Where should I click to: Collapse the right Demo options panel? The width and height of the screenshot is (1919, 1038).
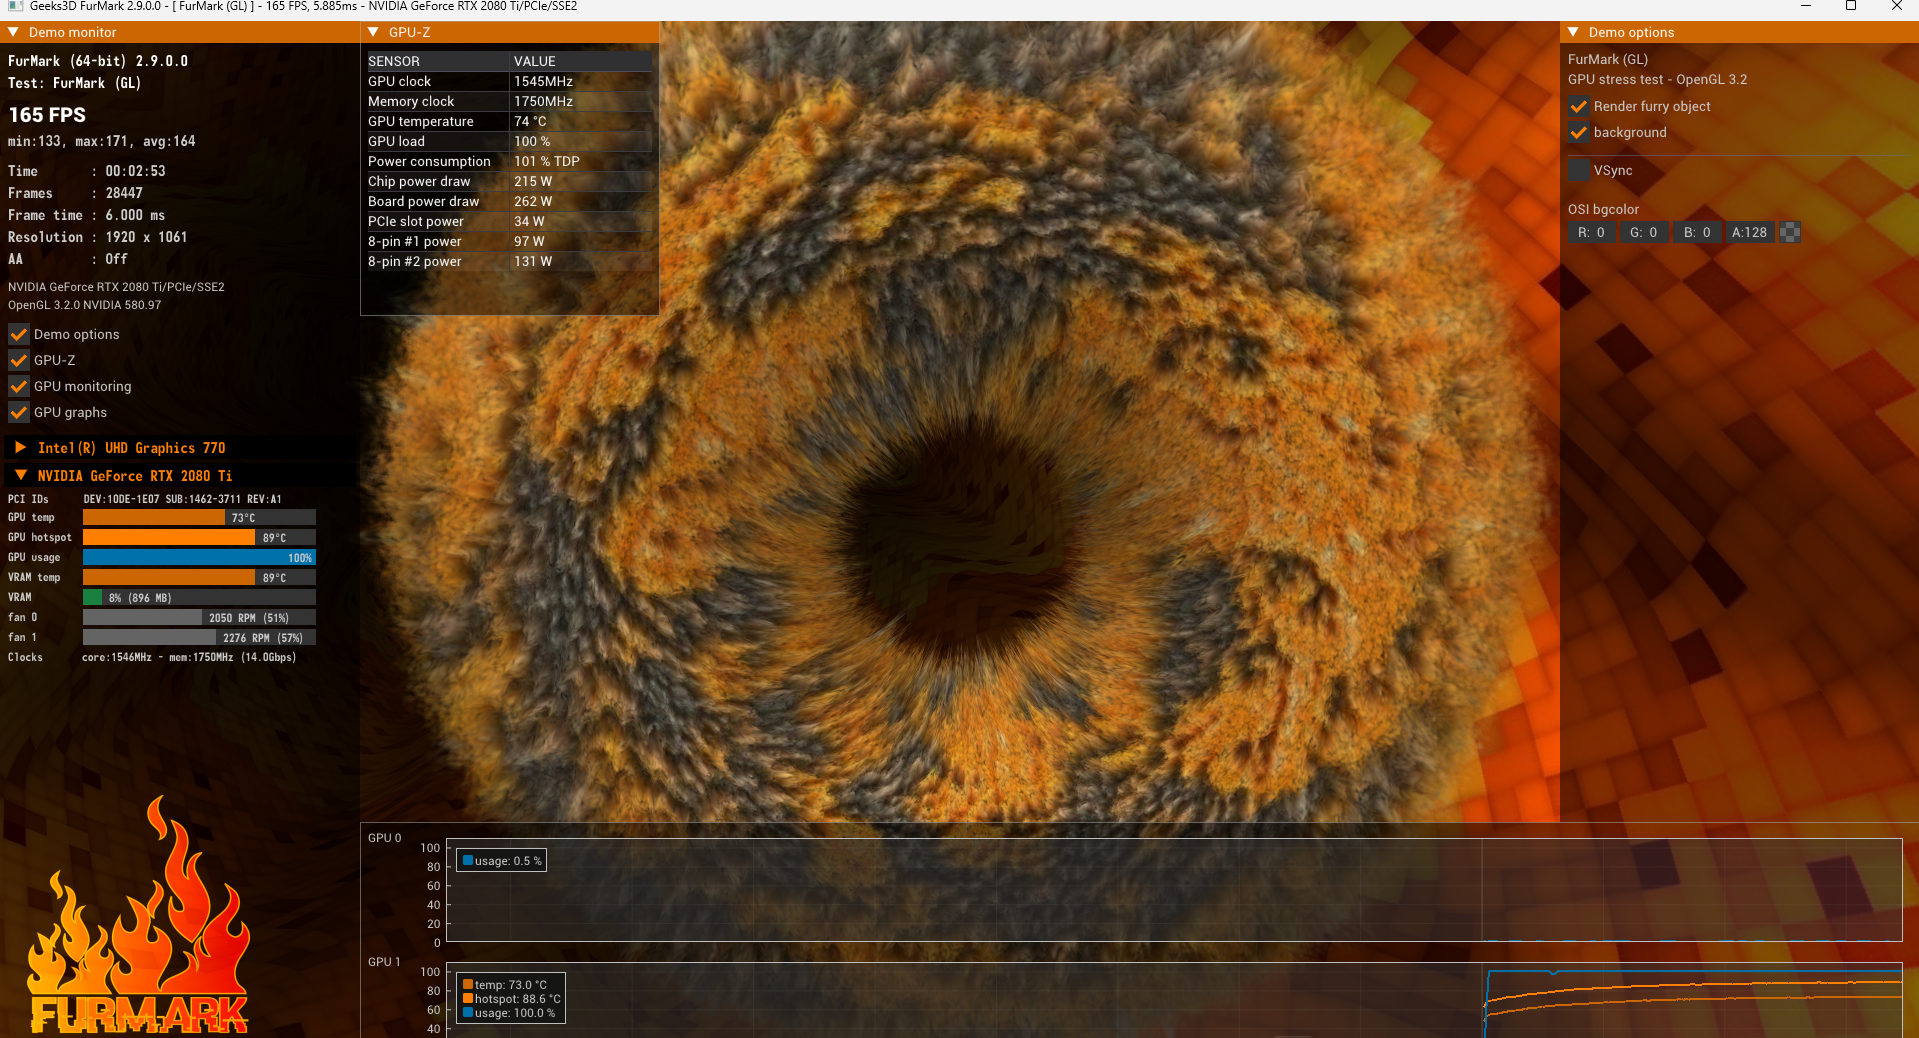[1573, 32]
